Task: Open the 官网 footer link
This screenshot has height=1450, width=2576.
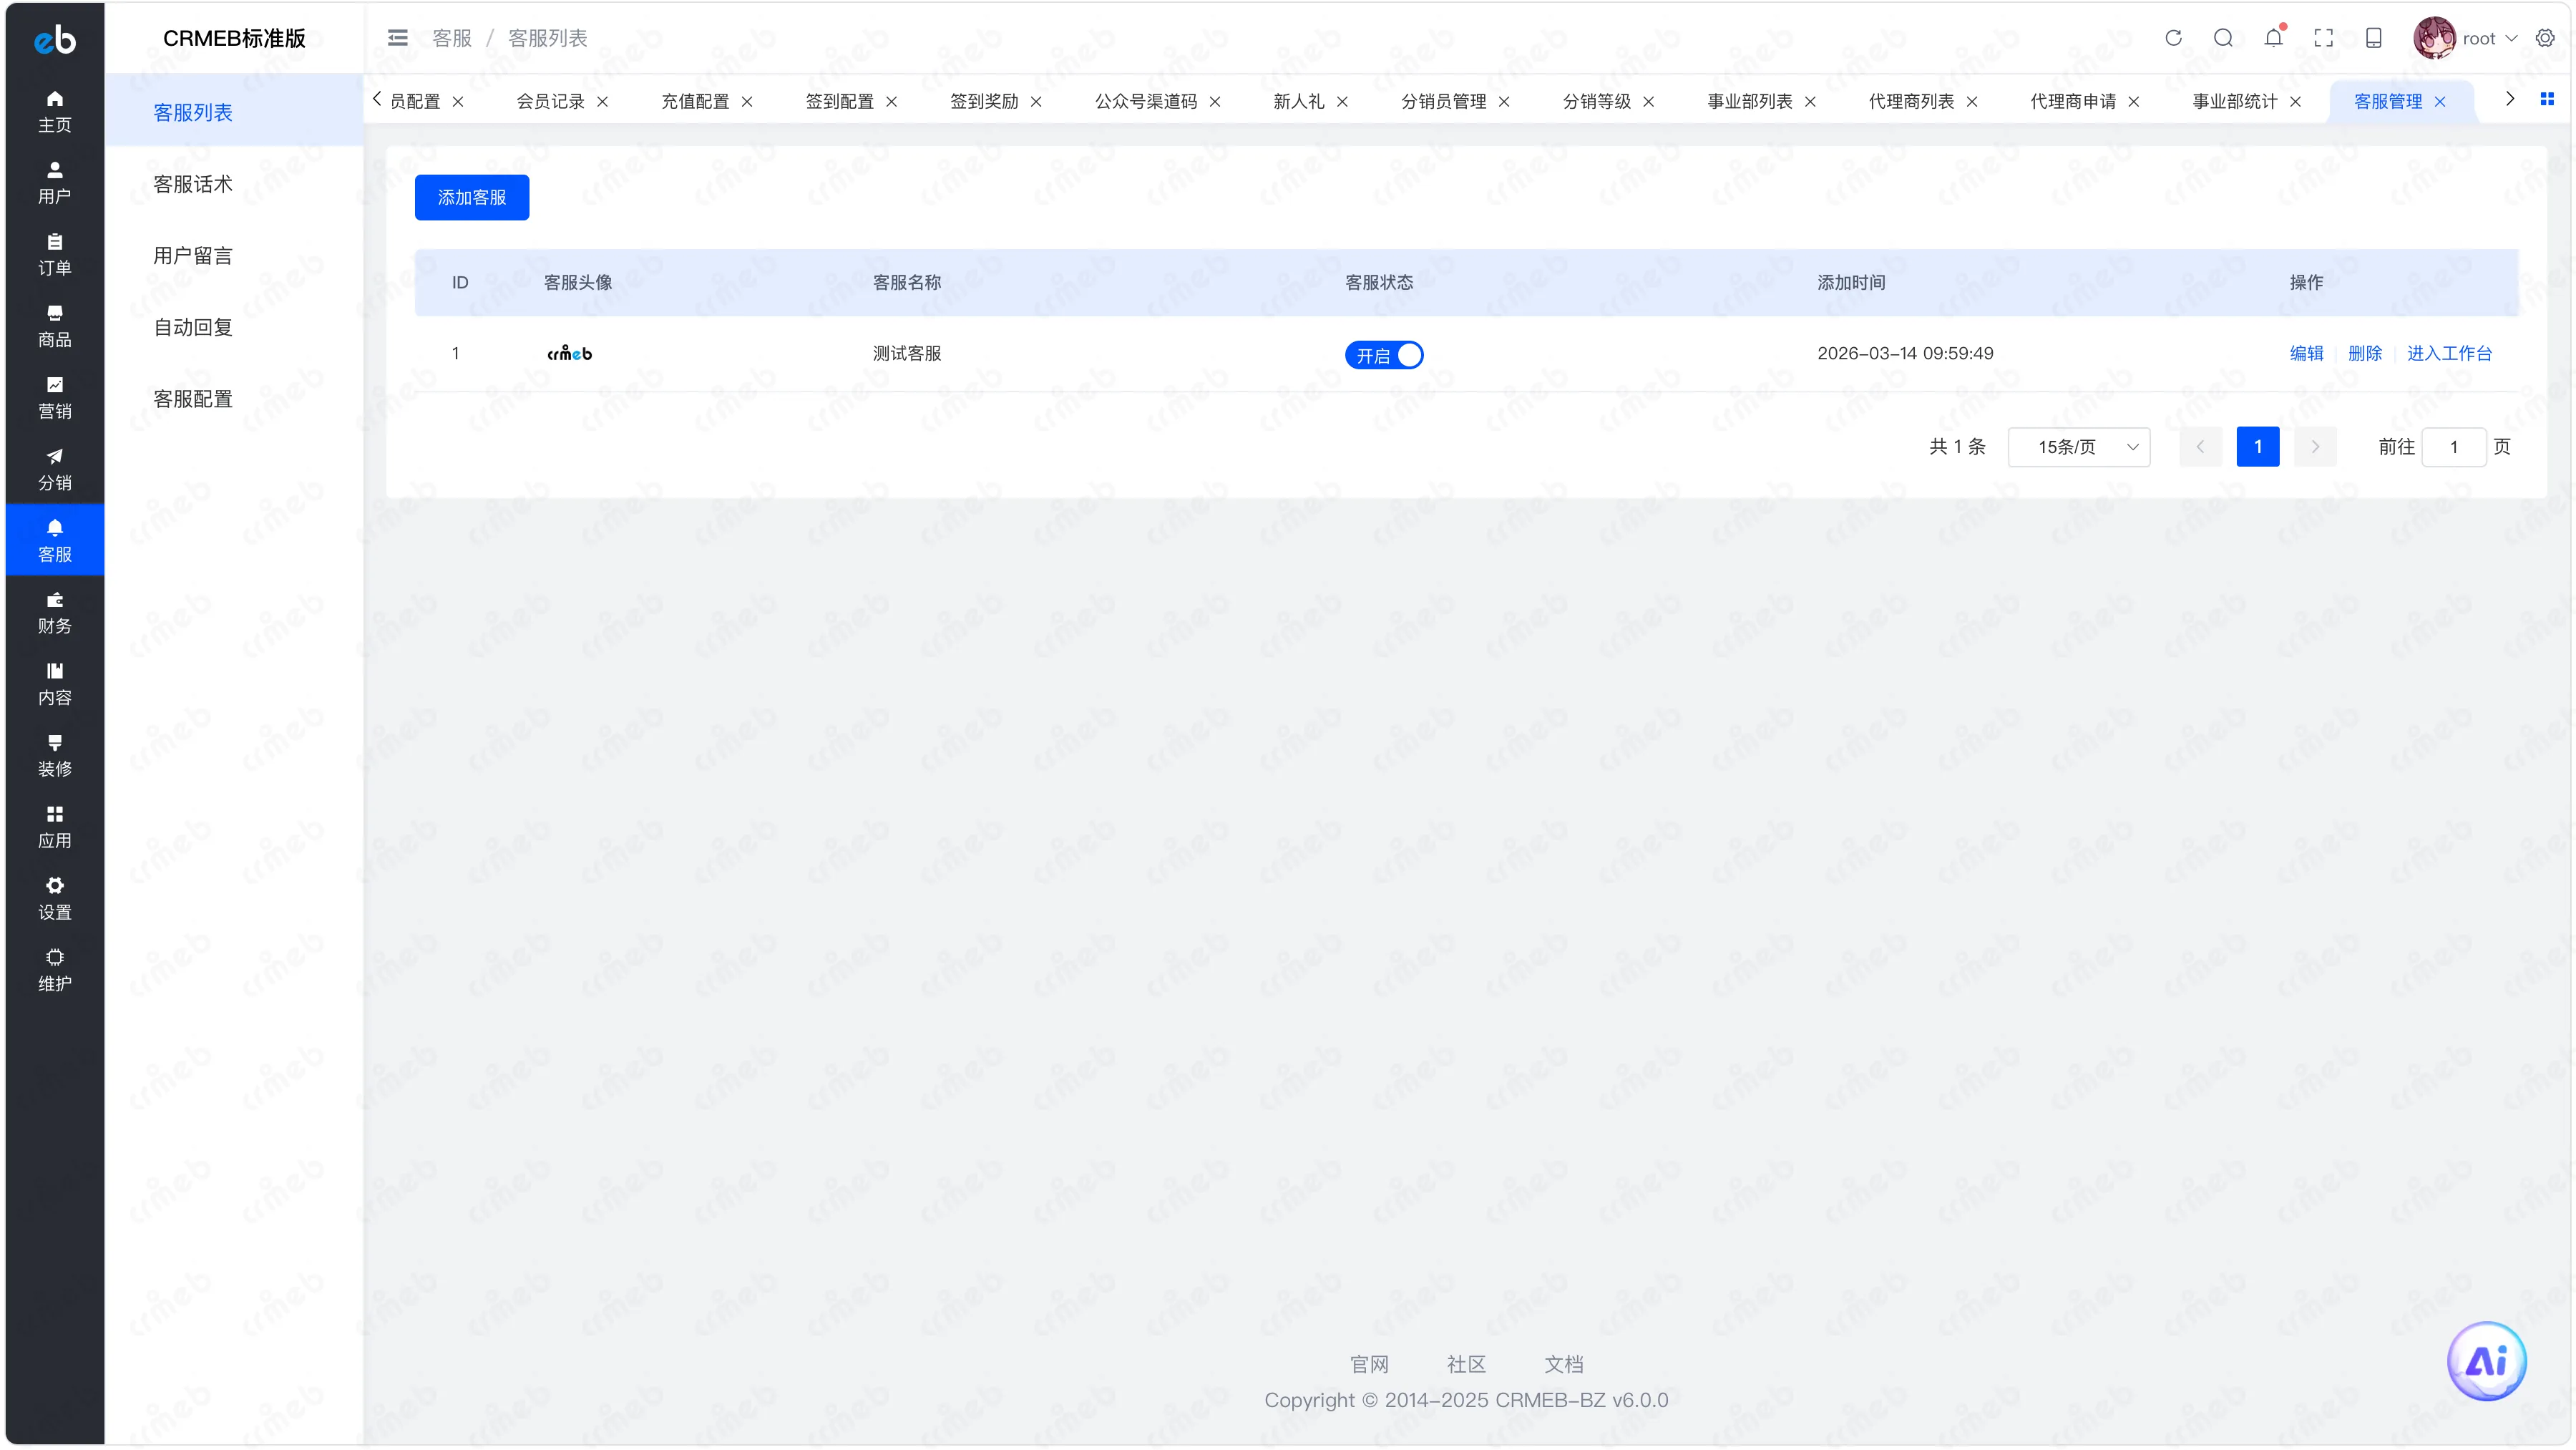Action: [x=1369, y=1364]
